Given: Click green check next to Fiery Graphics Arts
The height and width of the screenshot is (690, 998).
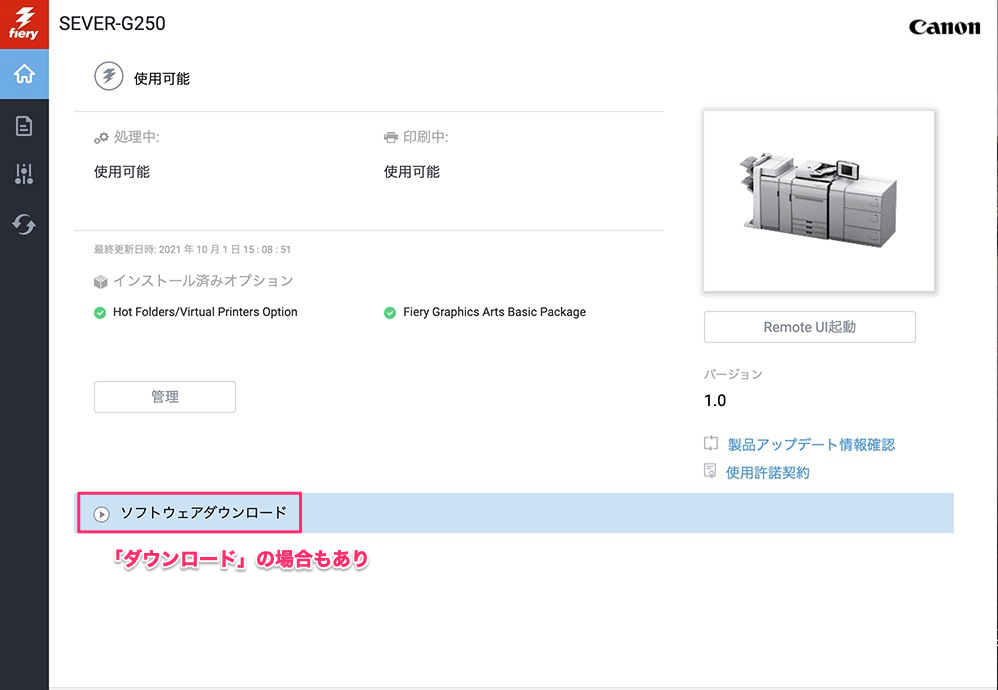Looking at the screenshot, I should point(390,313).
